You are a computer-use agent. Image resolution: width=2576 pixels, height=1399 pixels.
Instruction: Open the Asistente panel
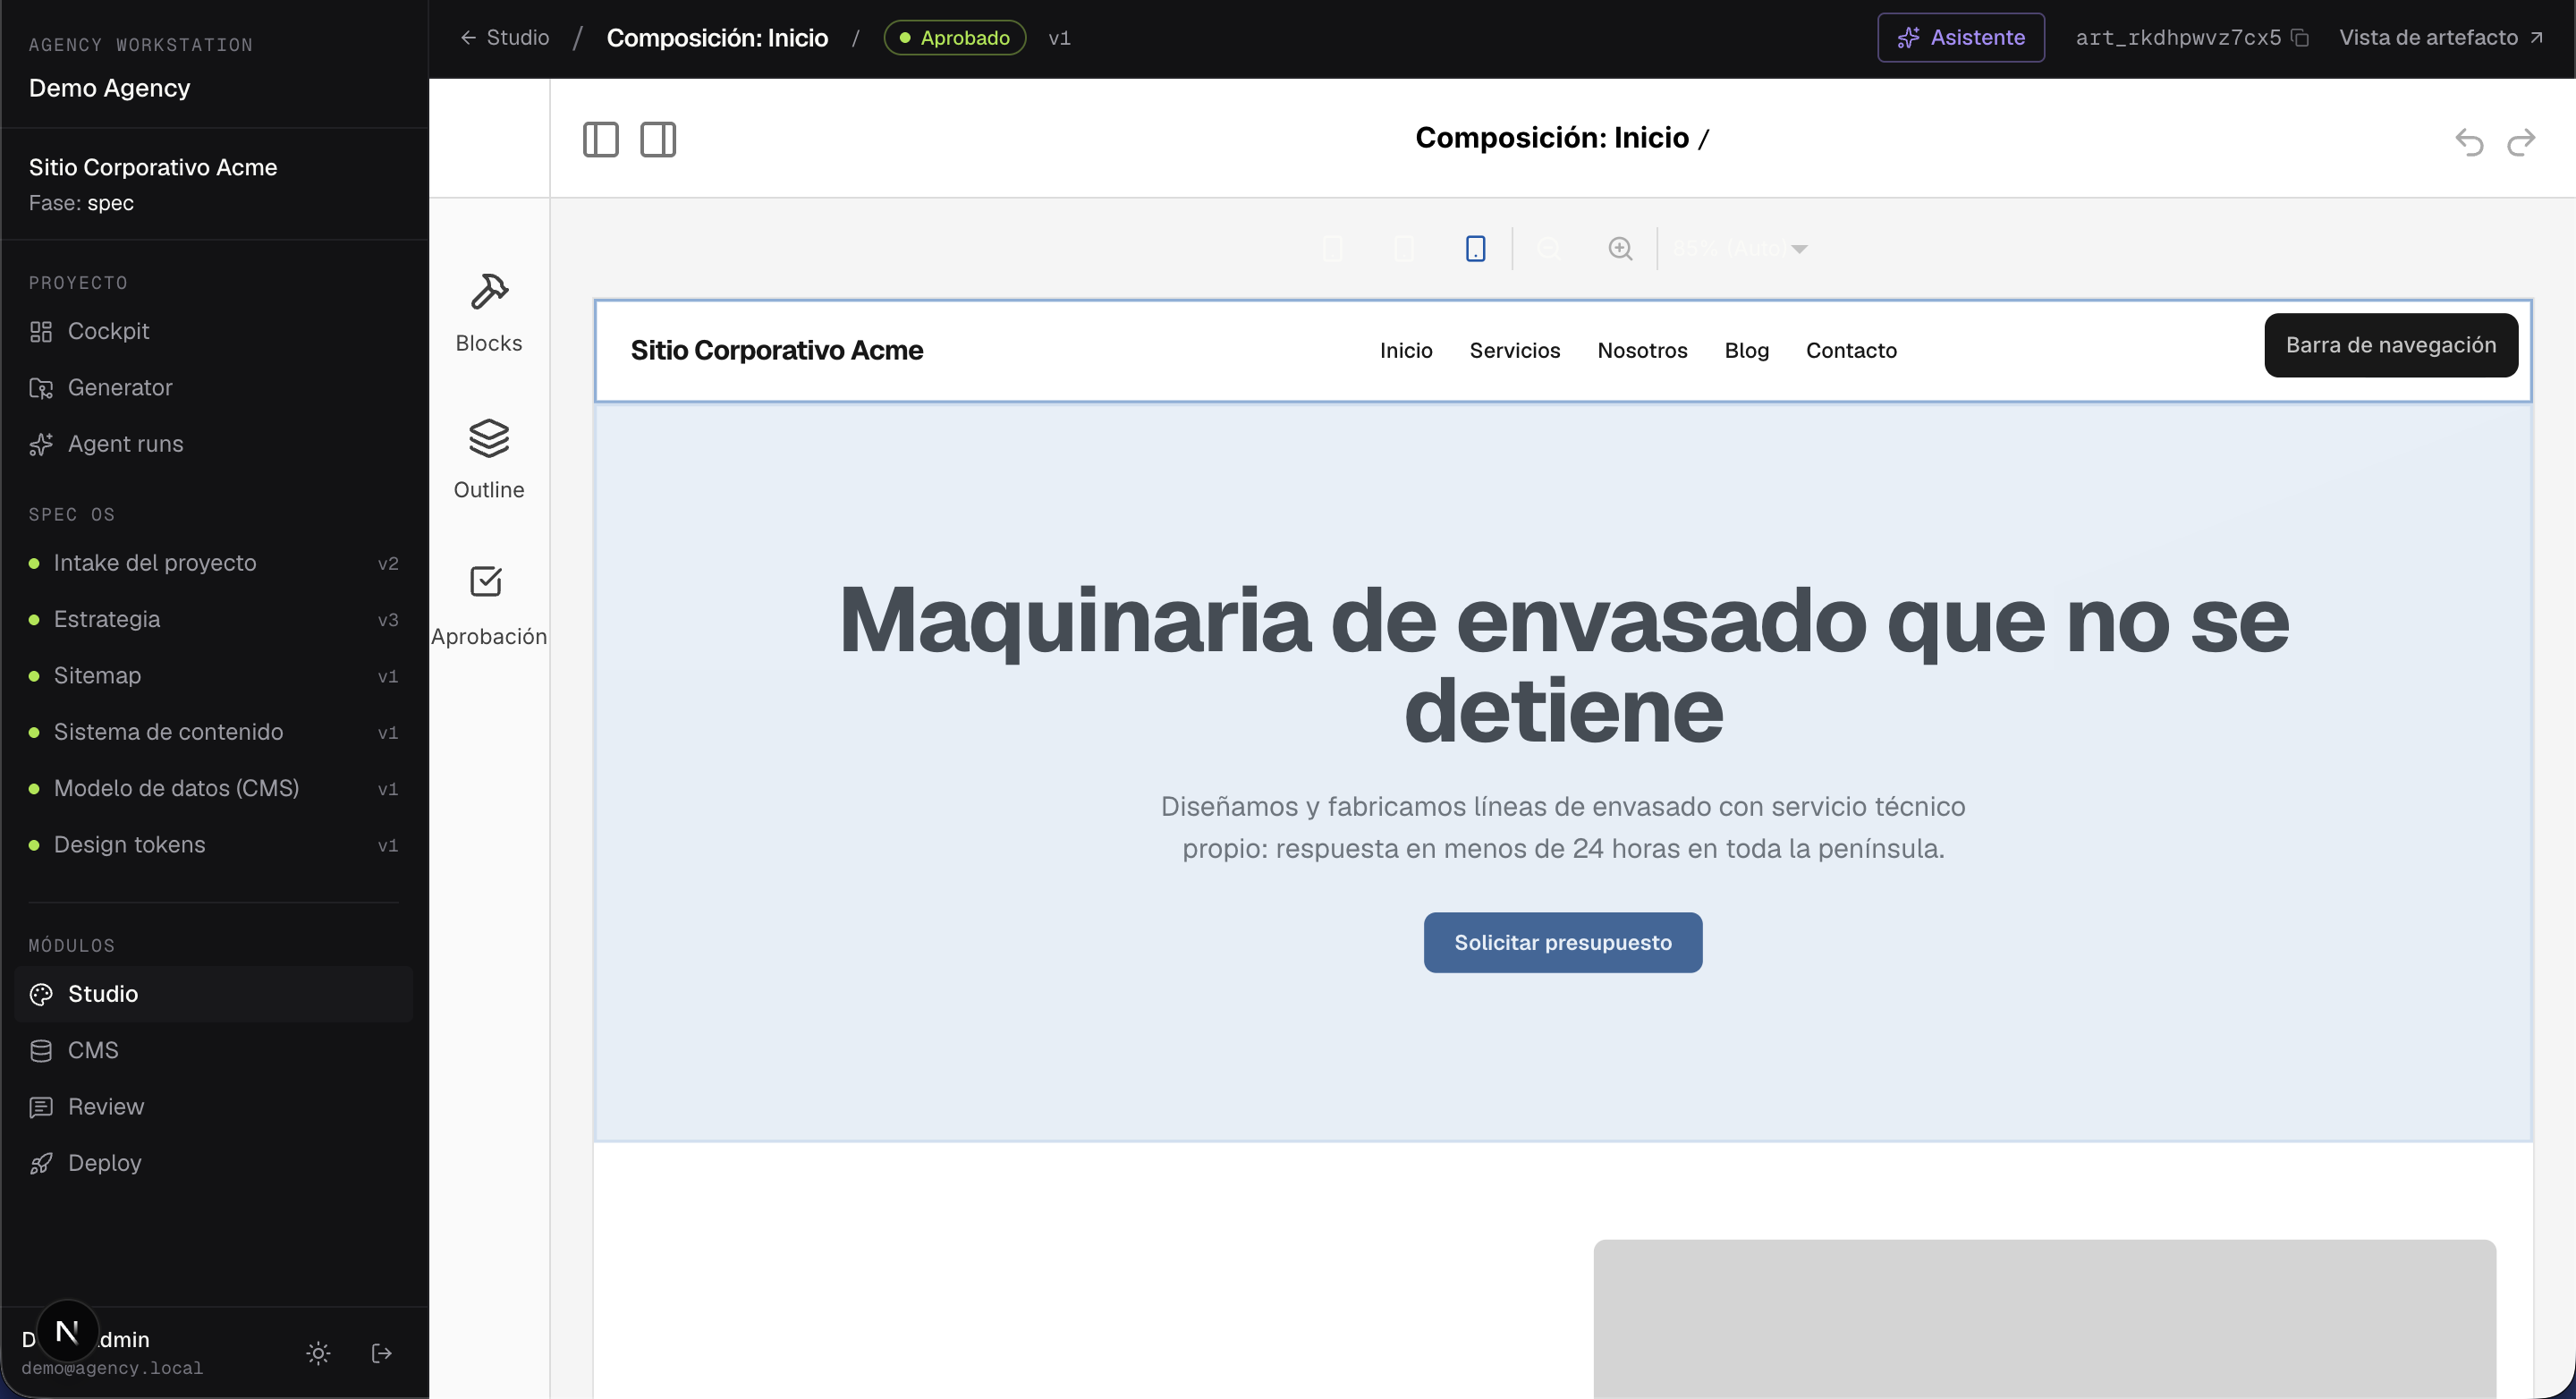1960,38
